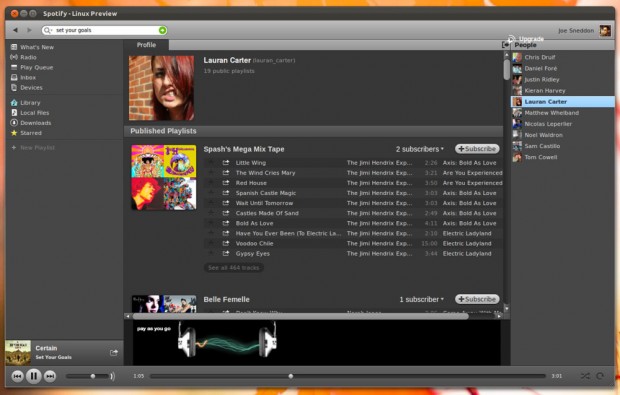Share the Little Wing track
This screenshot has height=395, width=620.
click(226, 163)
